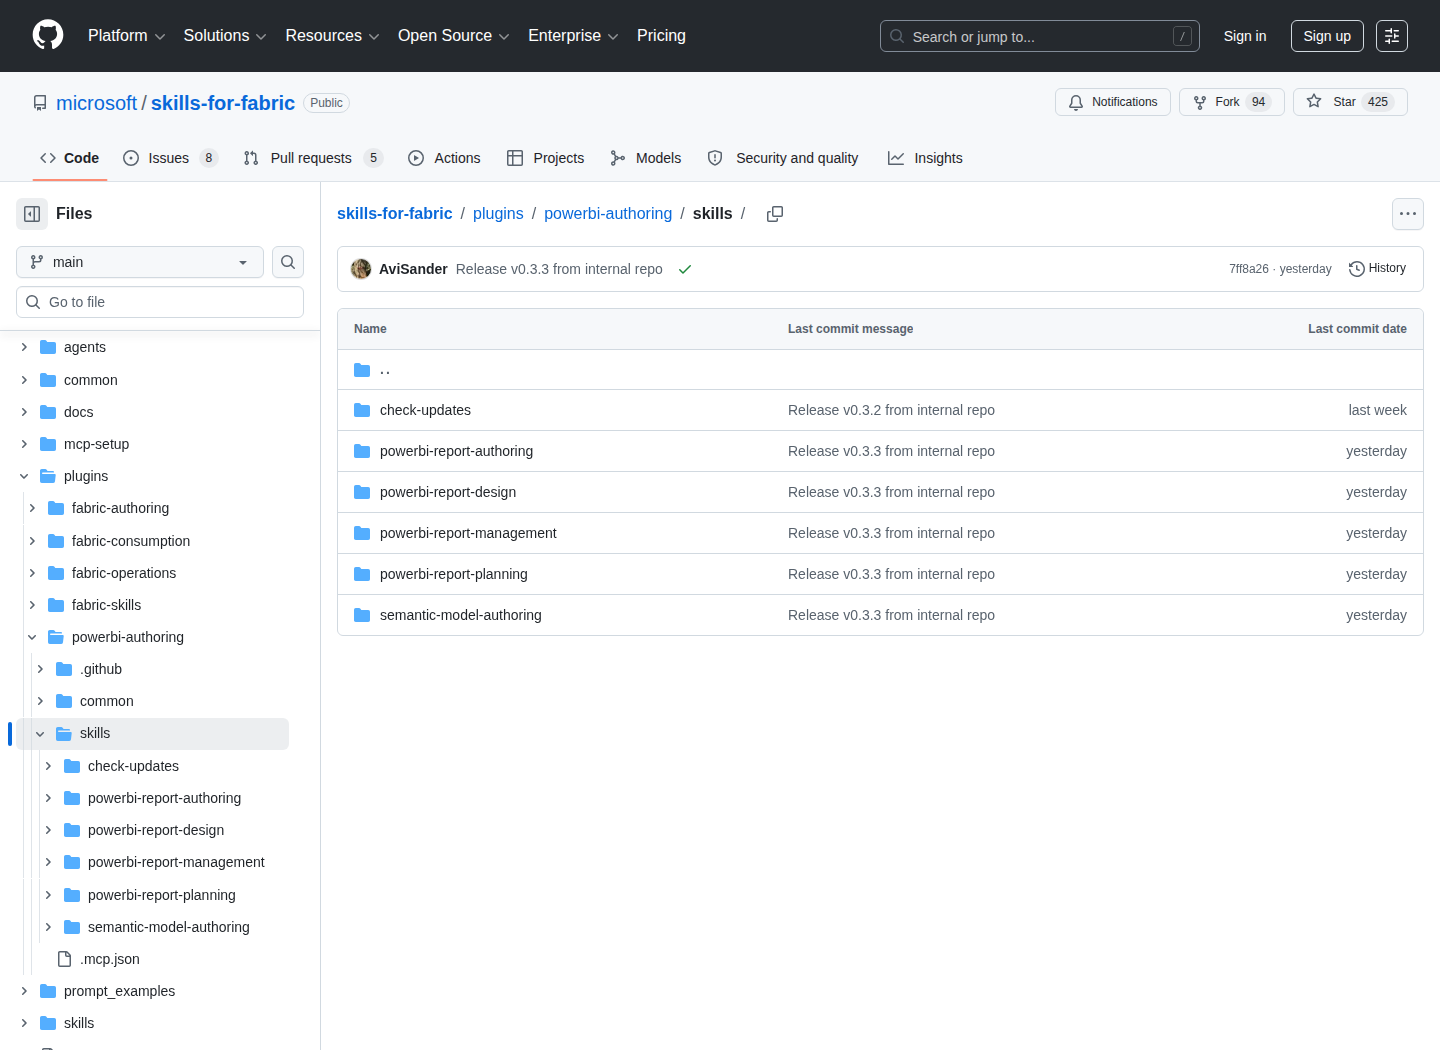This screenshot has width=1440, height=1050.
Task: Open the main branch selector dropdown
Action: click(140, 262)
